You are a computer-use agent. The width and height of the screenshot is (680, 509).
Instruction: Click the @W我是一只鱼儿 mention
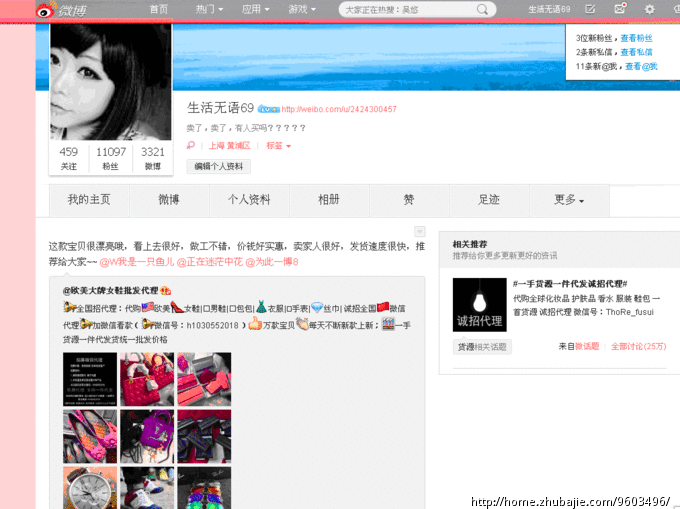[137, 262]
